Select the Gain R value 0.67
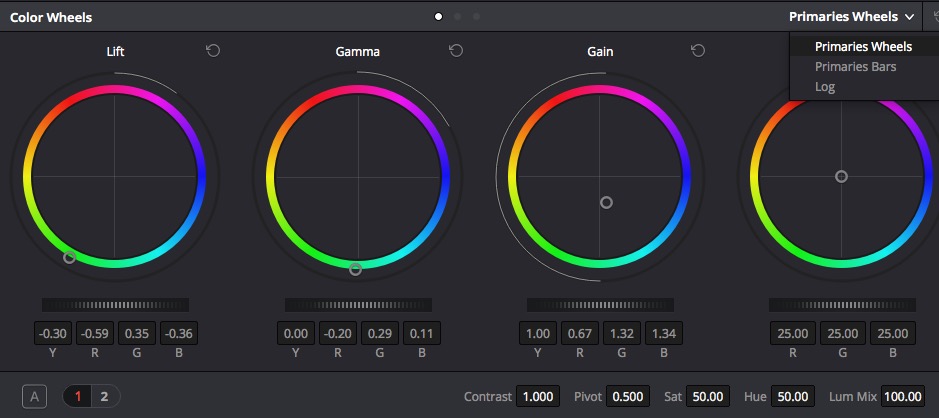This screenshot has height=418, width=939. pyautogui.click(x=580, y=333)
